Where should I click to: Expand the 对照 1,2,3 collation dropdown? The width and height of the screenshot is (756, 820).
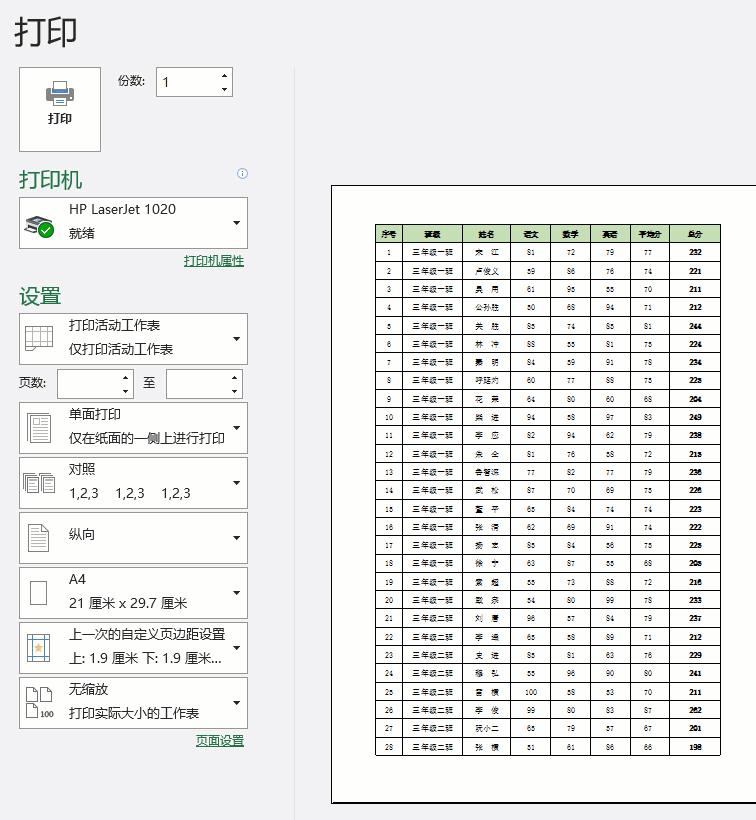pyautogui.click(x=236, y=483)
